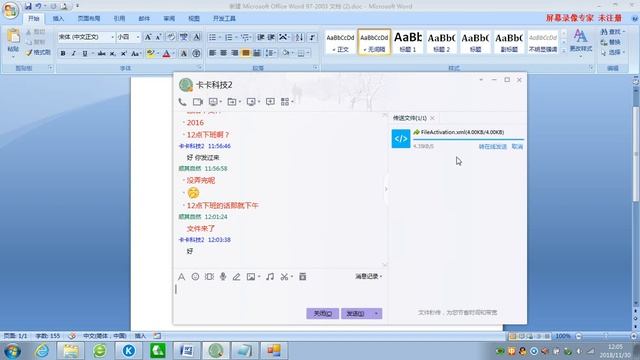Share music with the note icon
The height and width of the screenshot is (360, 640).
coord(270,277)
